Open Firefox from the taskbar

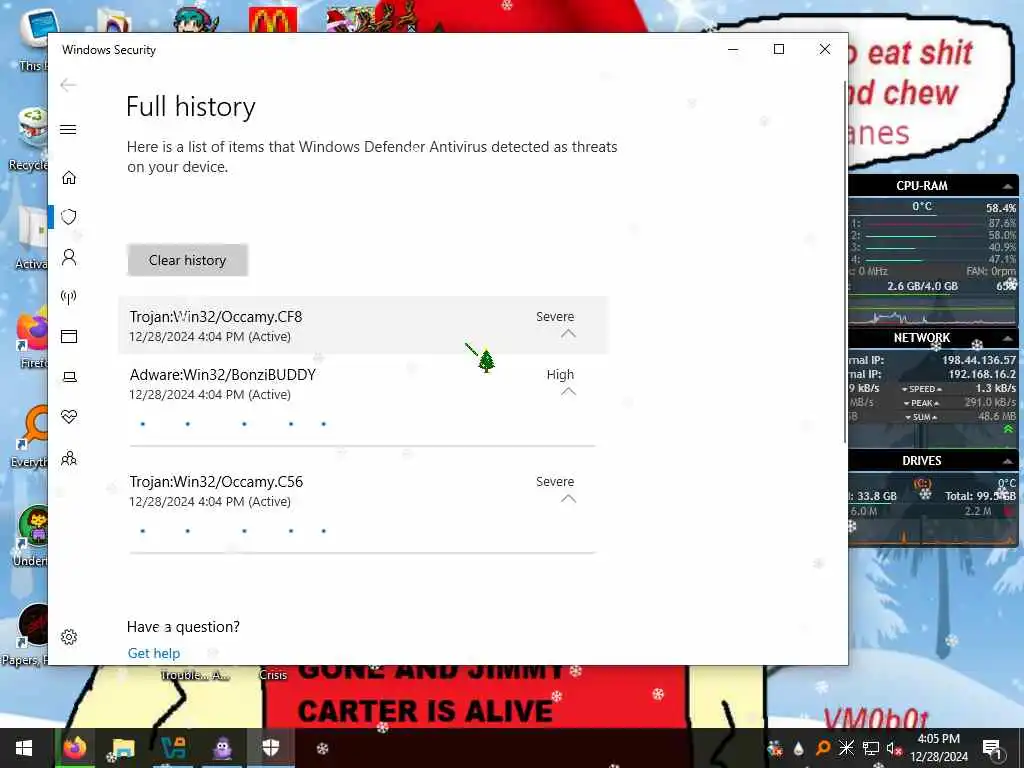coord(74,748)
